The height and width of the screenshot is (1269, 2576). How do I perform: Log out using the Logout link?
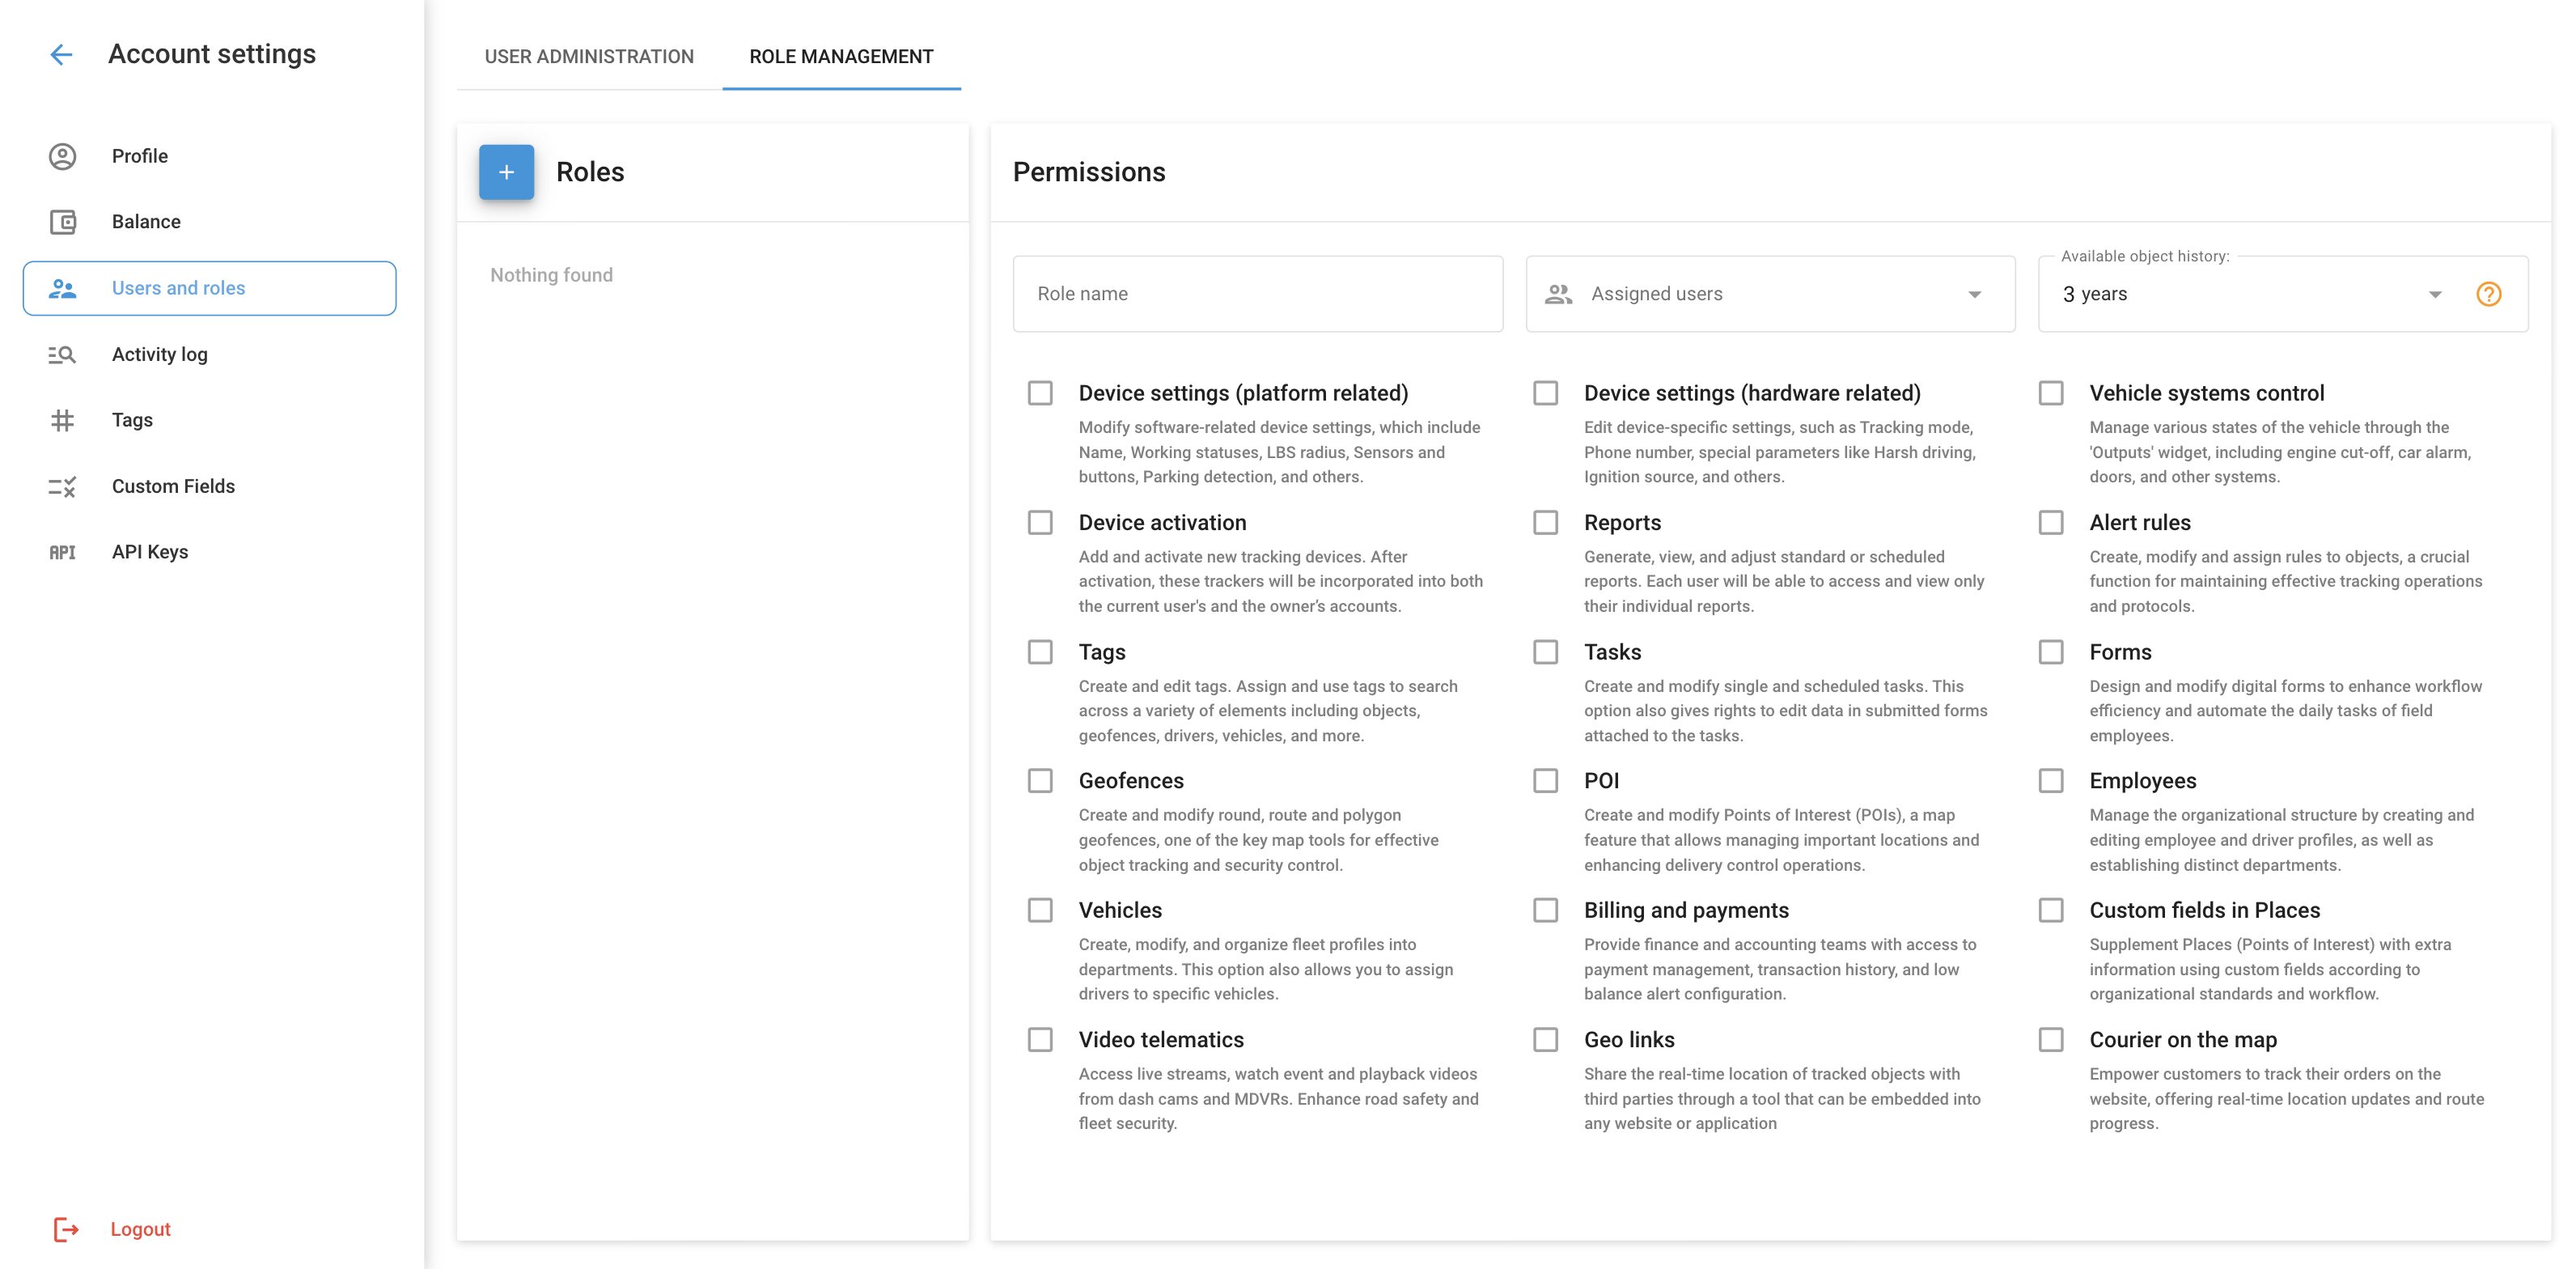[140, 1229]
